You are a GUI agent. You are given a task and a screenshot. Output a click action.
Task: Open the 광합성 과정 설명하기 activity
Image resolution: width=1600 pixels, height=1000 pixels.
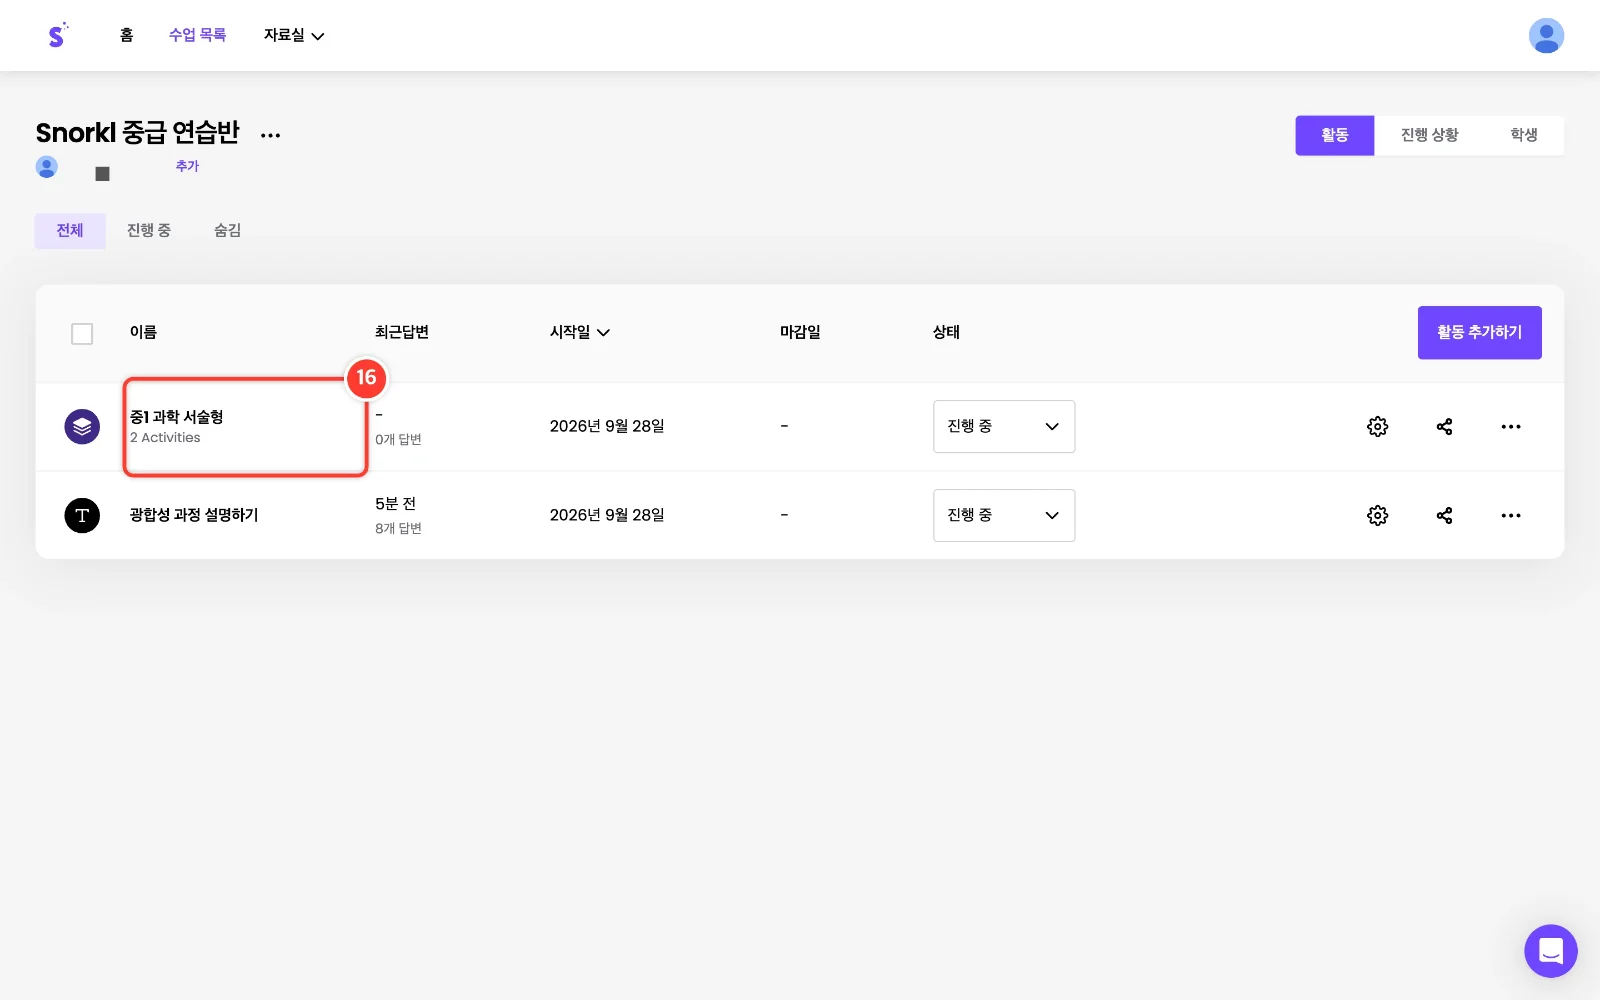pyautogui.click(x=194, y=515)
